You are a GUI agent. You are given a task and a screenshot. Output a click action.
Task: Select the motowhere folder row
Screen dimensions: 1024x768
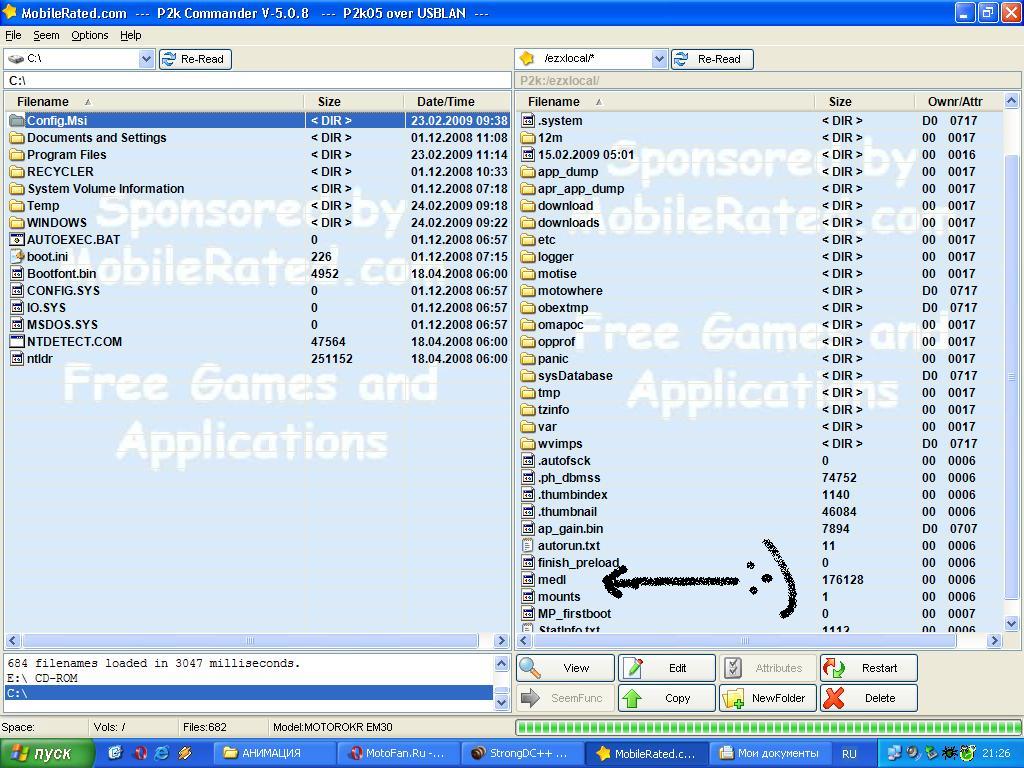pos(760,291)
